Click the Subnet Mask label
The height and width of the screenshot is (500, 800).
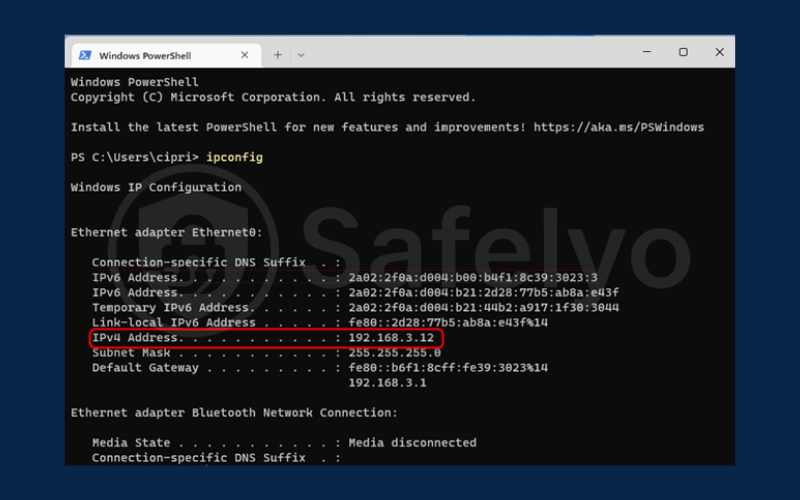131,353
